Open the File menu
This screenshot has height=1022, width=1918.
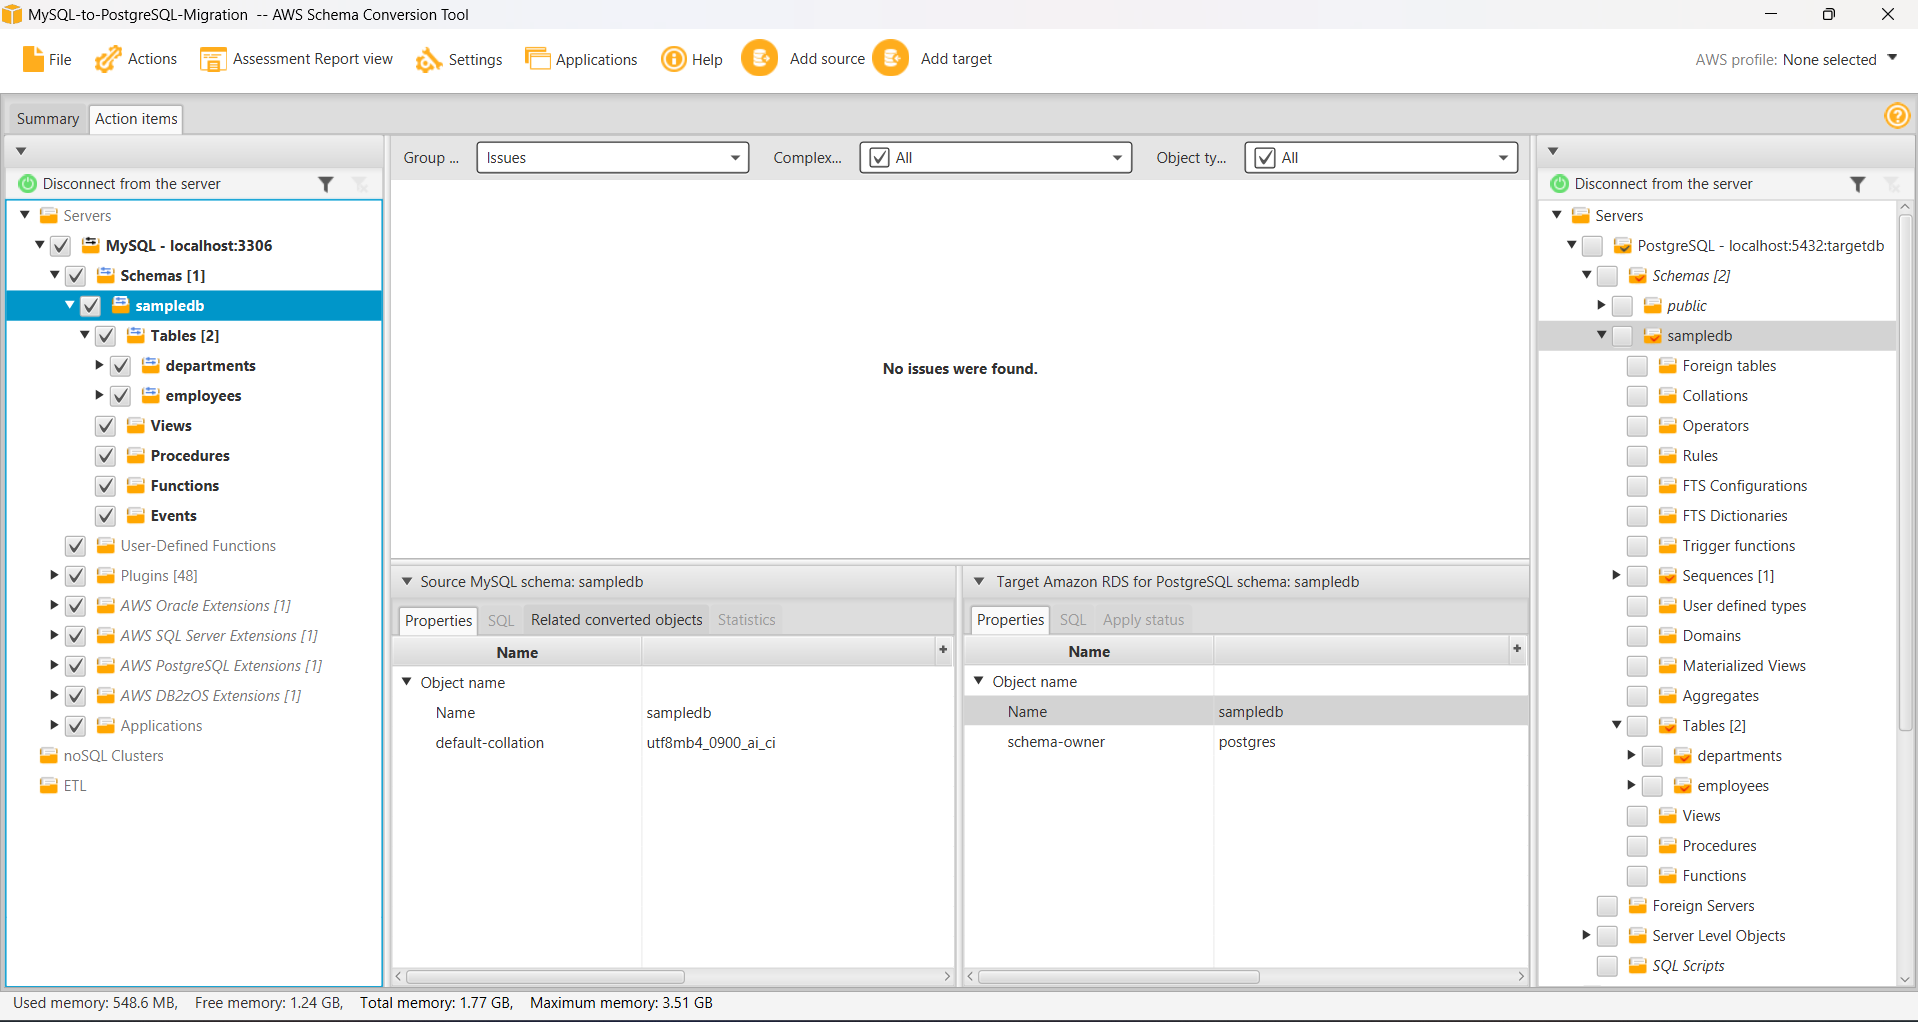pos(46,58)
